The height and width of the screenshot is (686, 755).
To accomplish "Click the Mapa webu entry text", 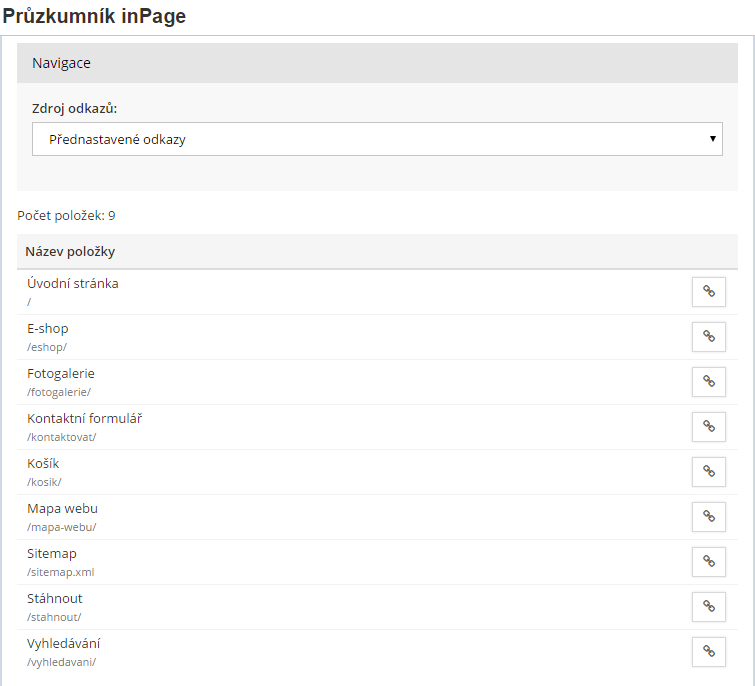I will coord(62,508).
